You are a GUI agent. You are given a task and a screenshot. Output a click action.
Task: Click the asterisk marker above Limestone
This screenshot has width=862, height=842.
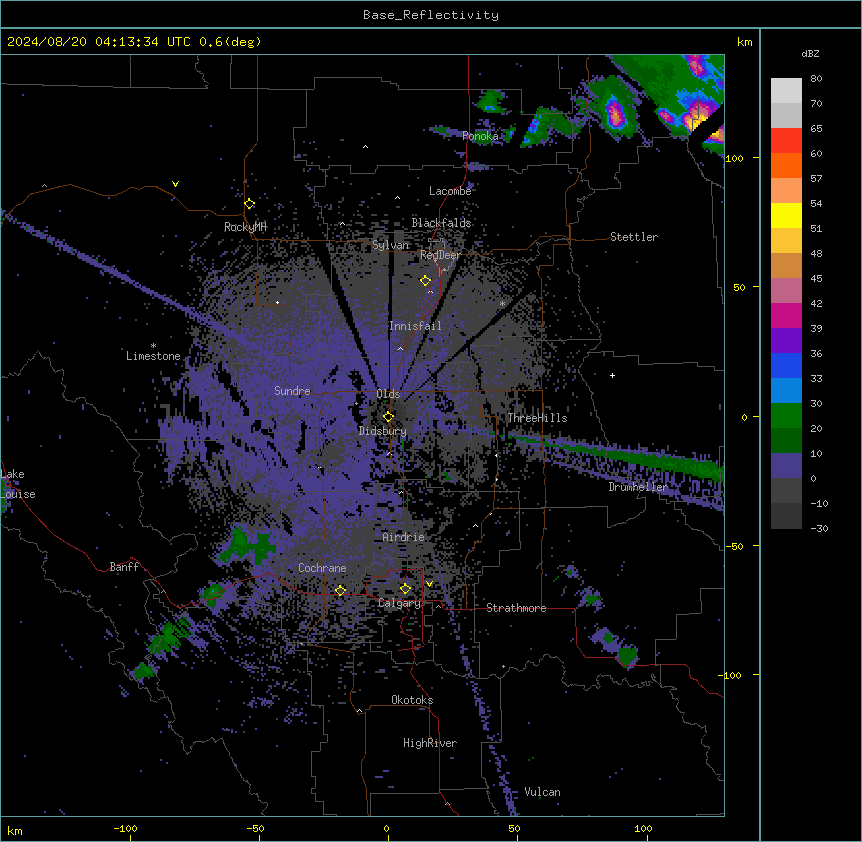pos(153,346)
